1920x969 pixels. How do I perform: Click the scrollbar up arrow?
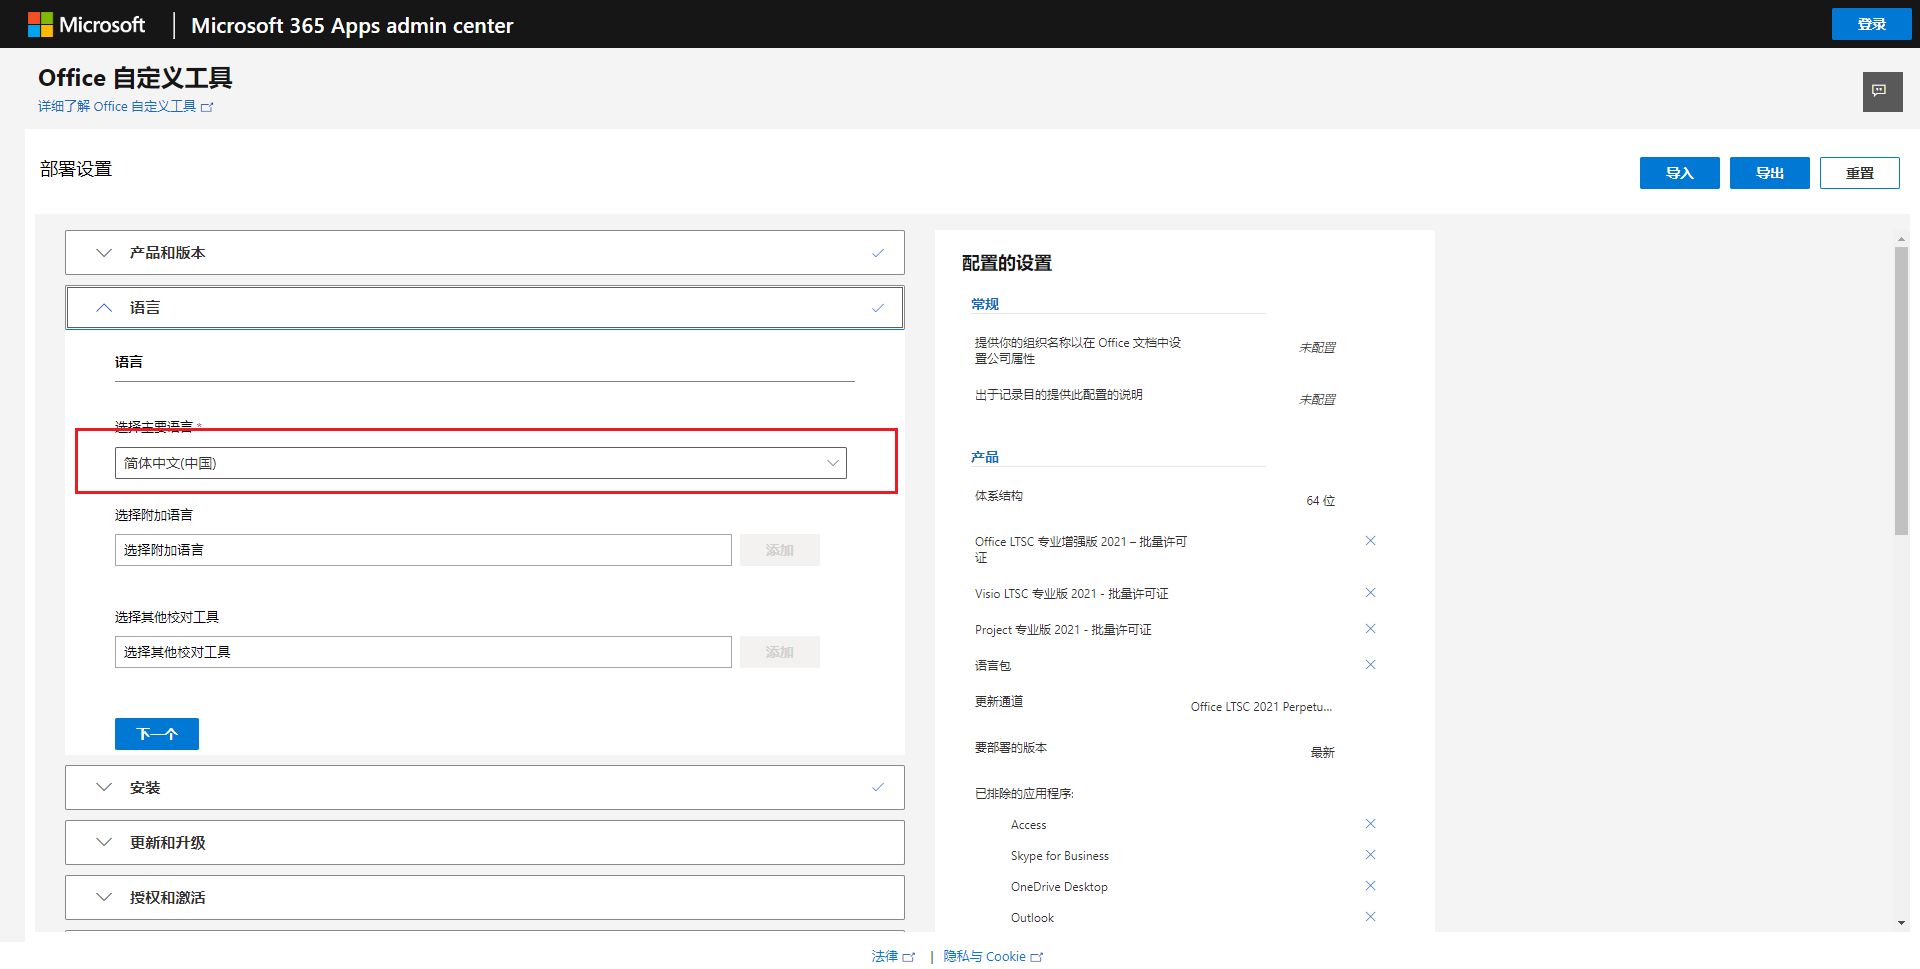1901,239
